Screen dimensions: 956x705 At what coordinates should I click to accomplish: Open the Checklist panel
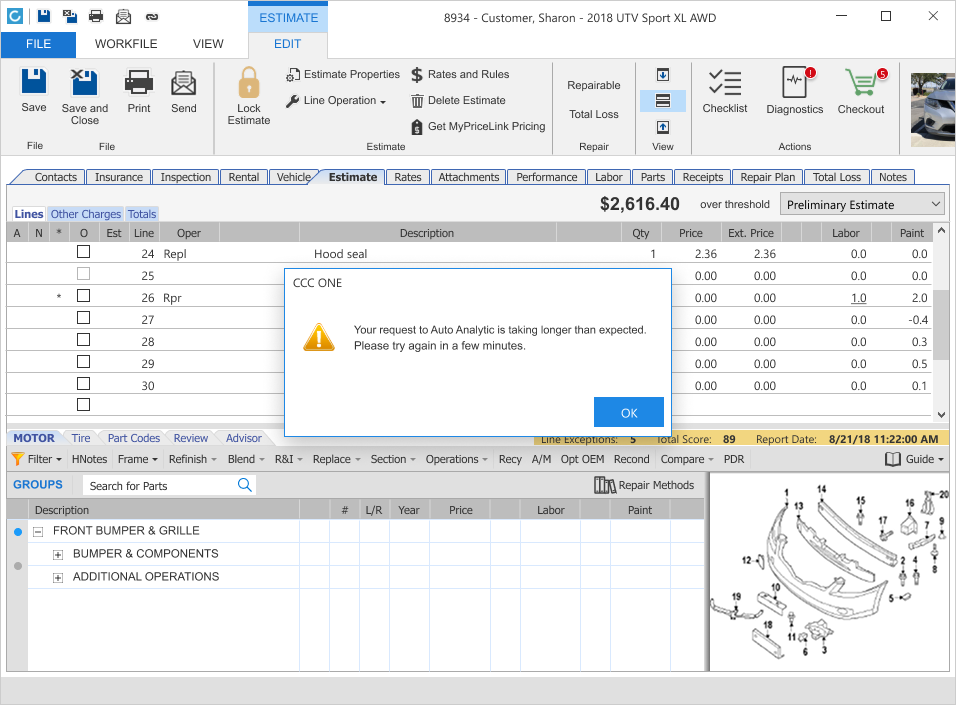pos(724,90)
